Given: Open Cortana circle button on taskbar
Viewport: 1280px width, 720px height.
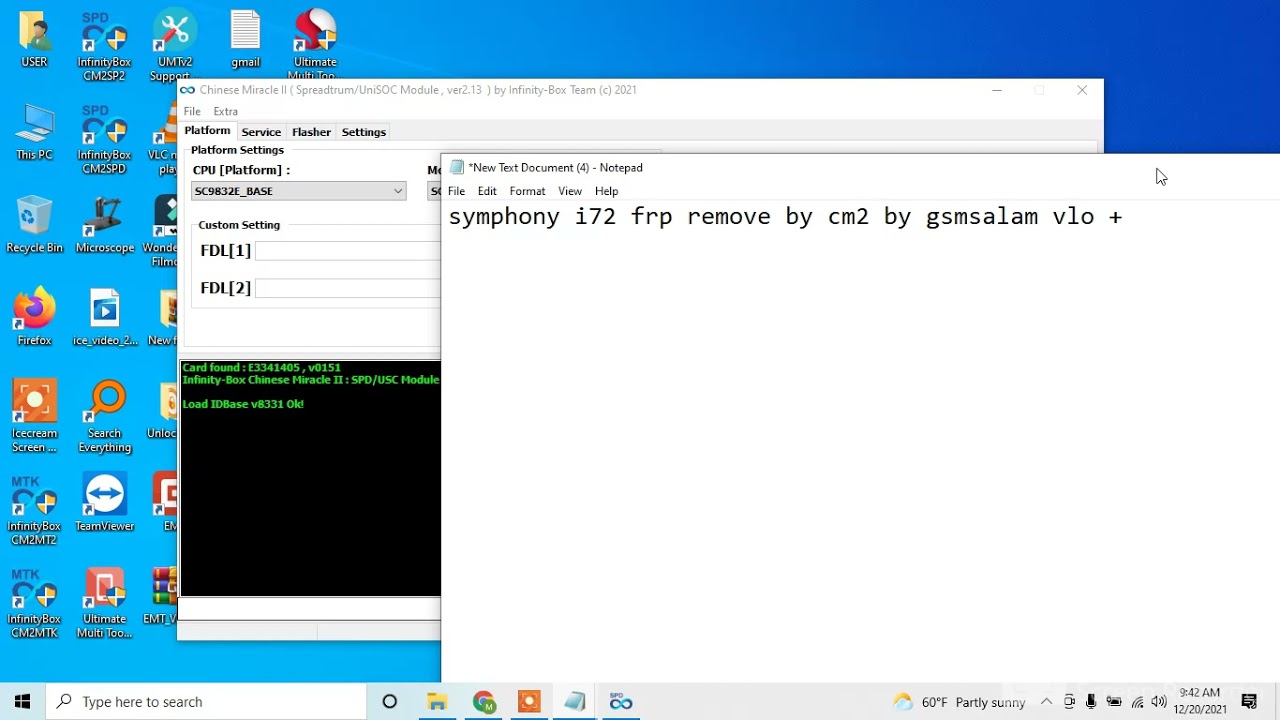Looking at the screenshot, I should point(390,701).
